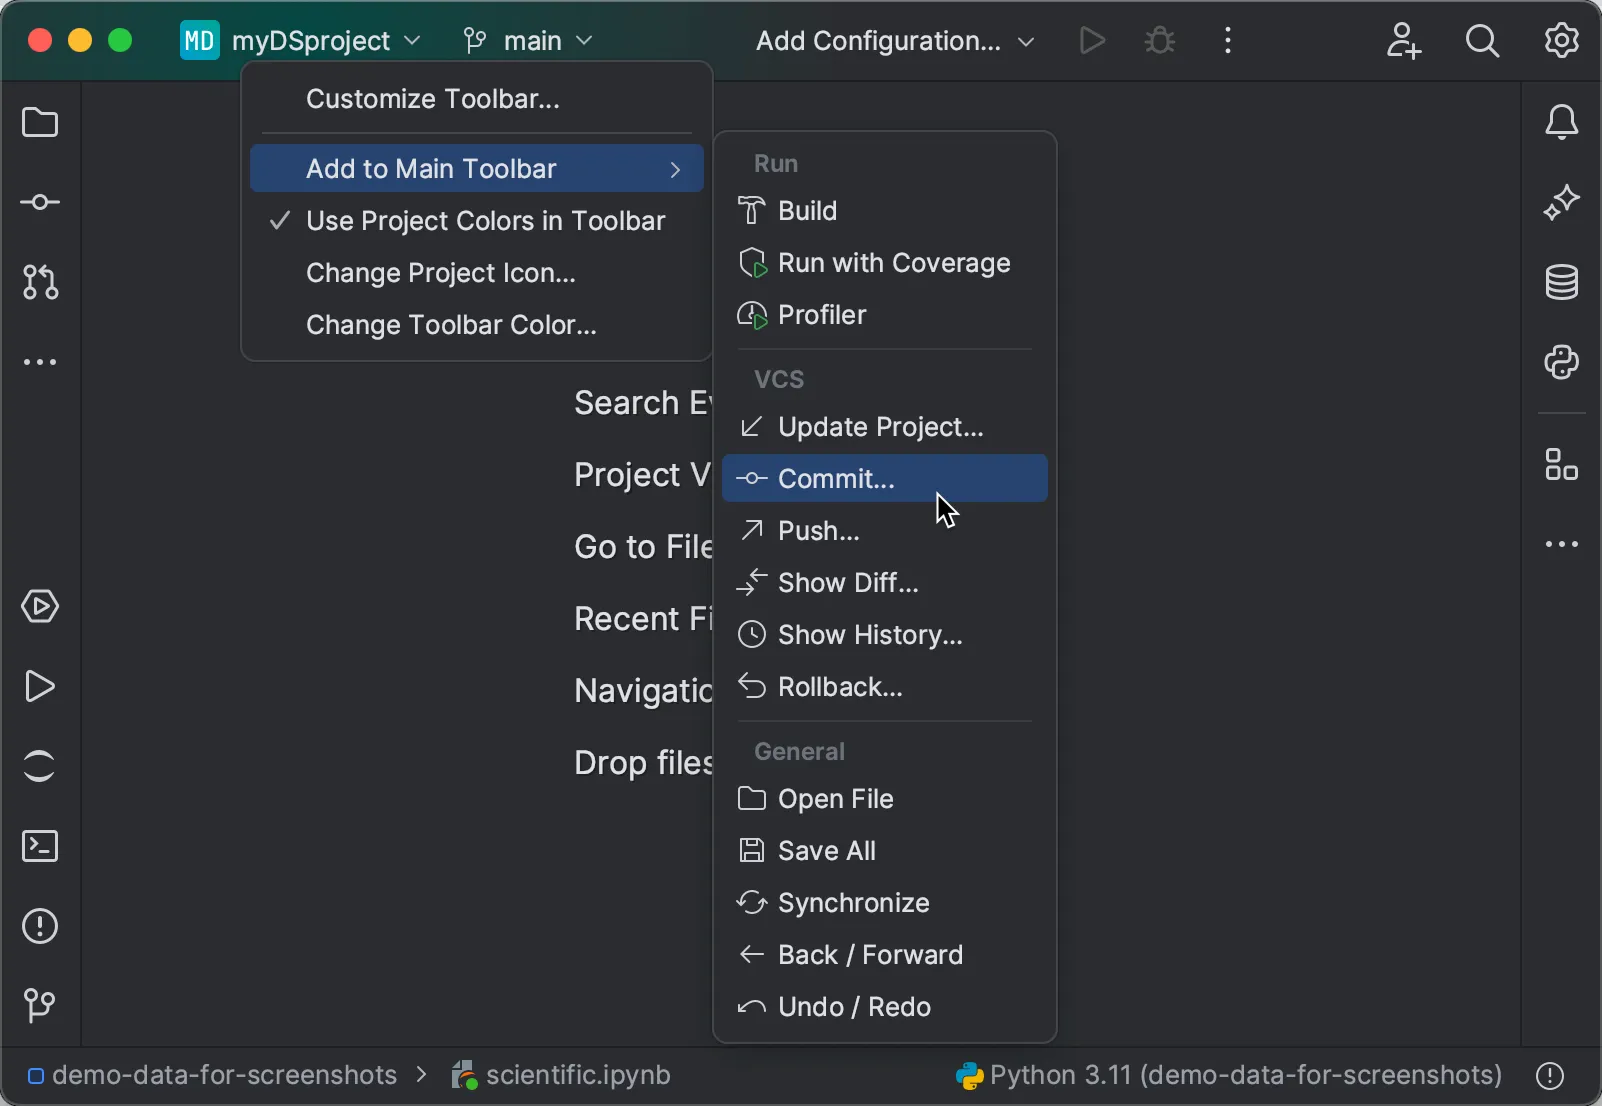Select Commit... from the VCS submenu
Viewport: 1602px width, 1106px height.
836,479
